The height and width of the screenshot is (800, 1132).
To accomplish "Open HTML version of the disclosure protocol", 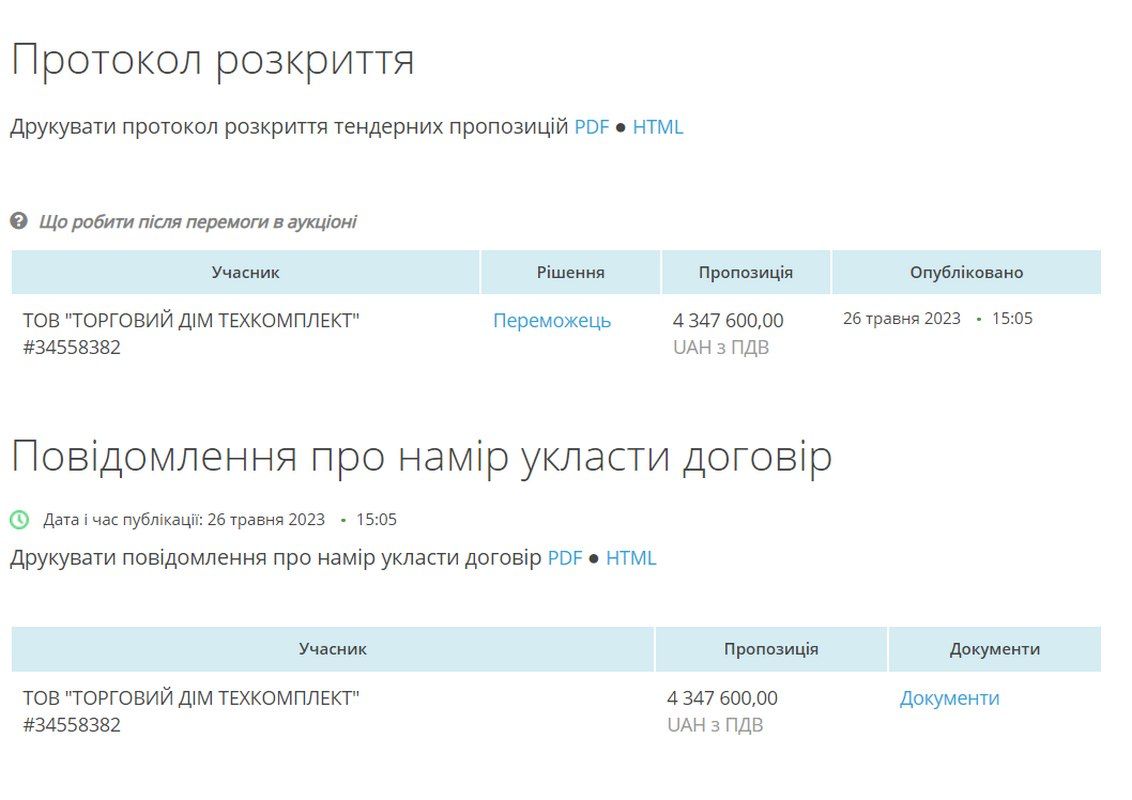I will click(x=657, y=127).
